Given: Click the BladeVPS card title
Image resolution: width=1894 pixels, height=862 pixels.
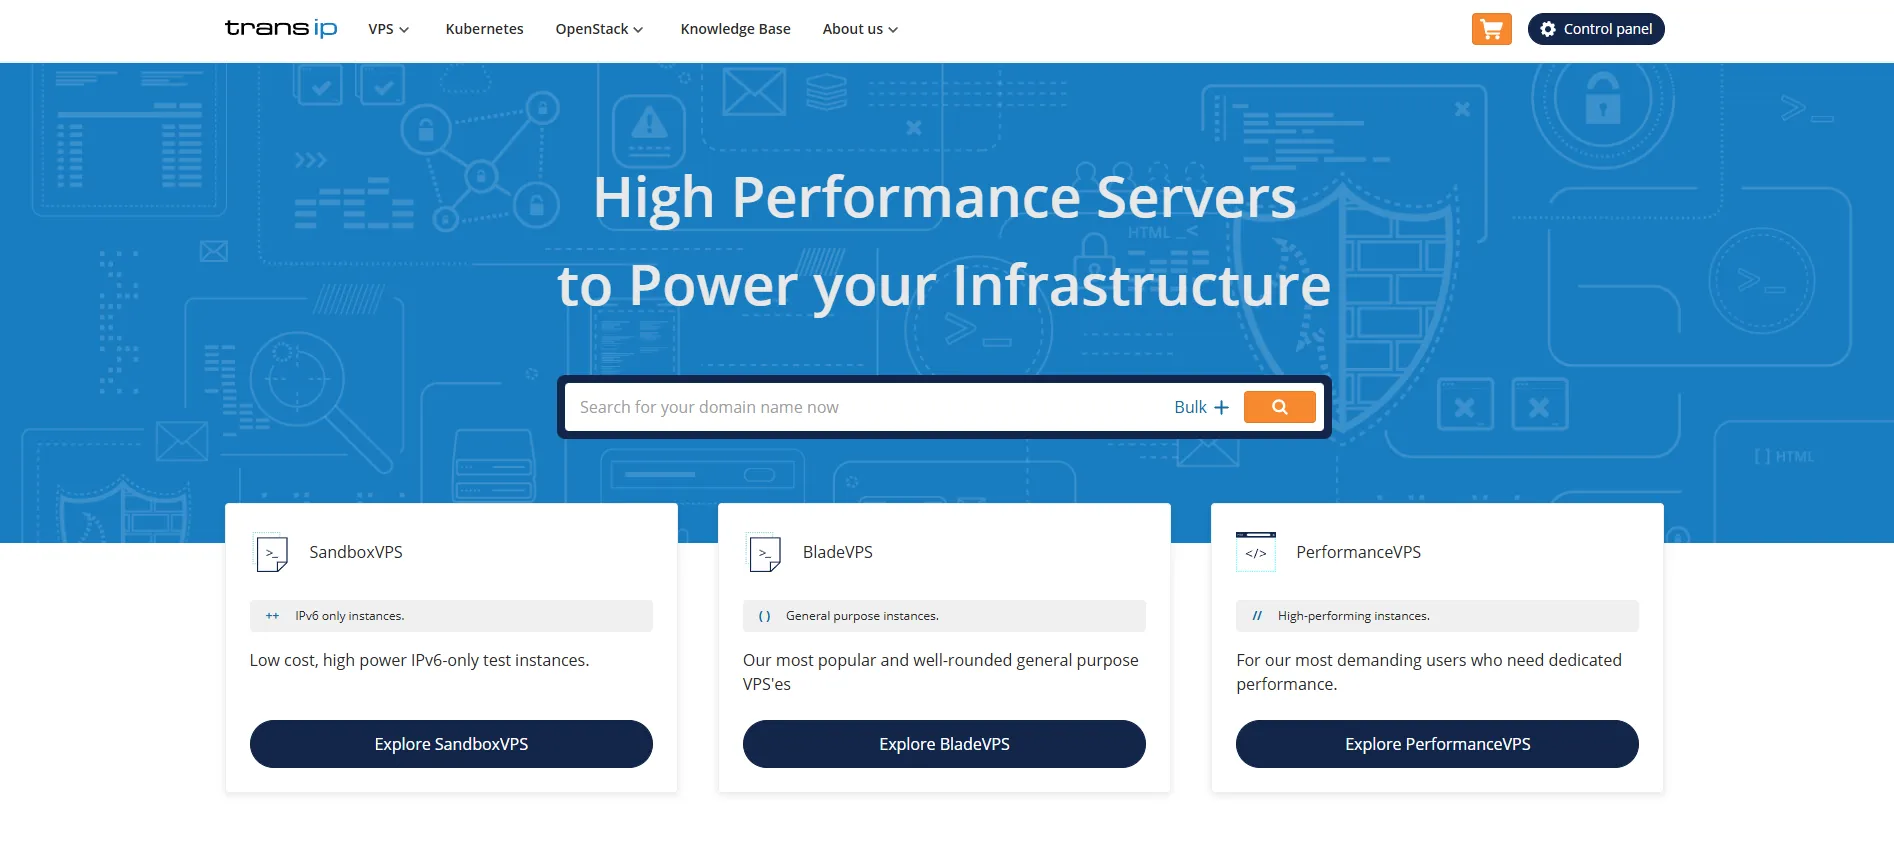Looking at the screenshot, I should [838, 552].
